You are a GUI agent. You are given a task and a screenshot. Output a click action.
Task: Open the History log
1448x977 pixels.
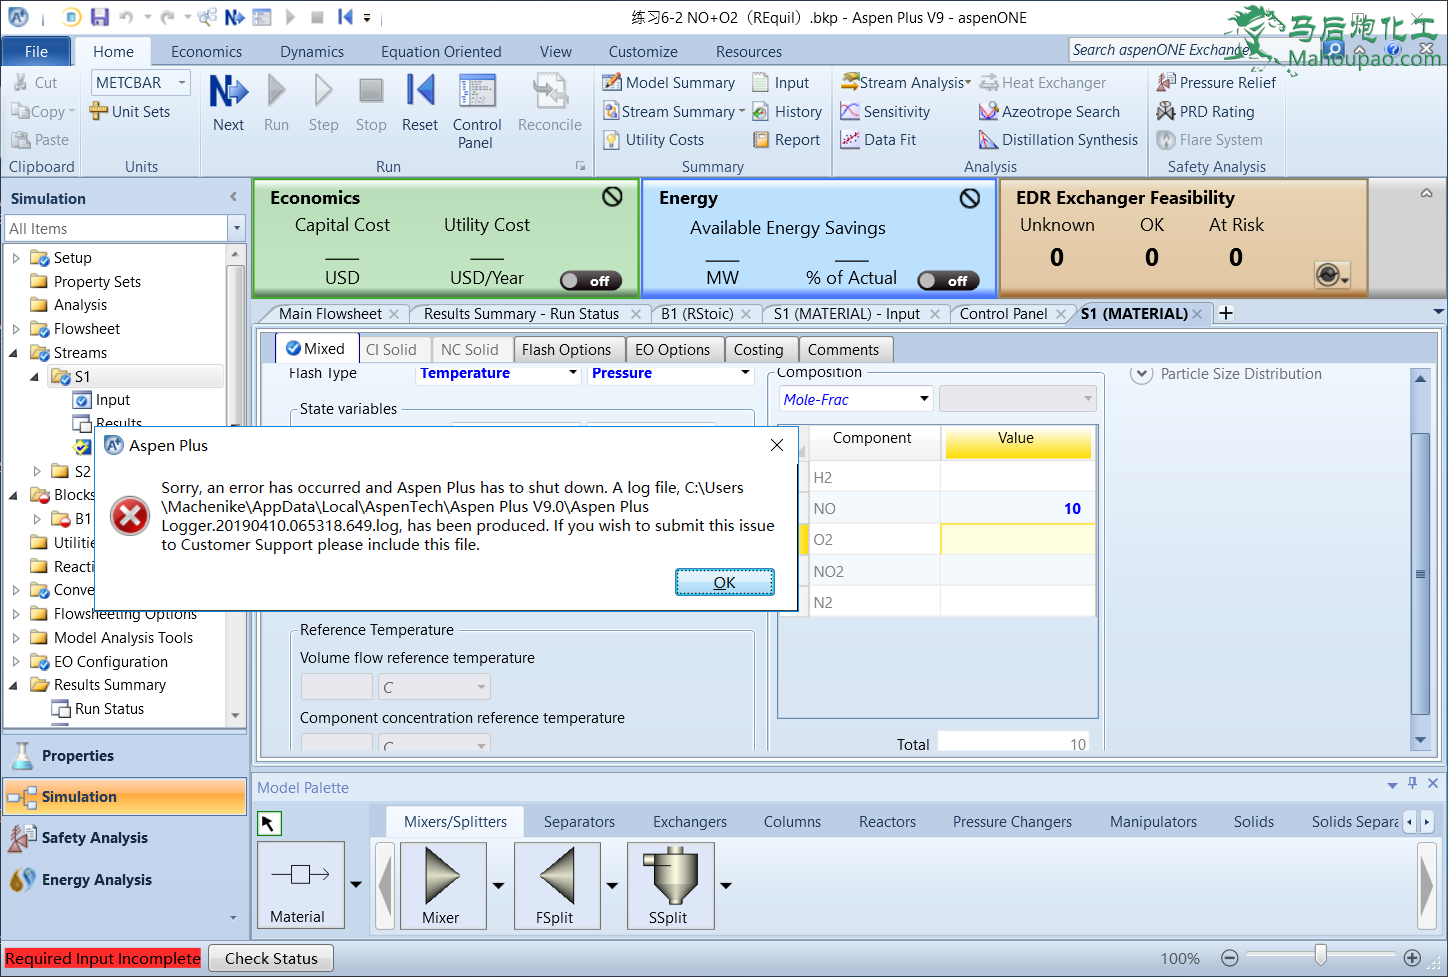coord(787,112)
